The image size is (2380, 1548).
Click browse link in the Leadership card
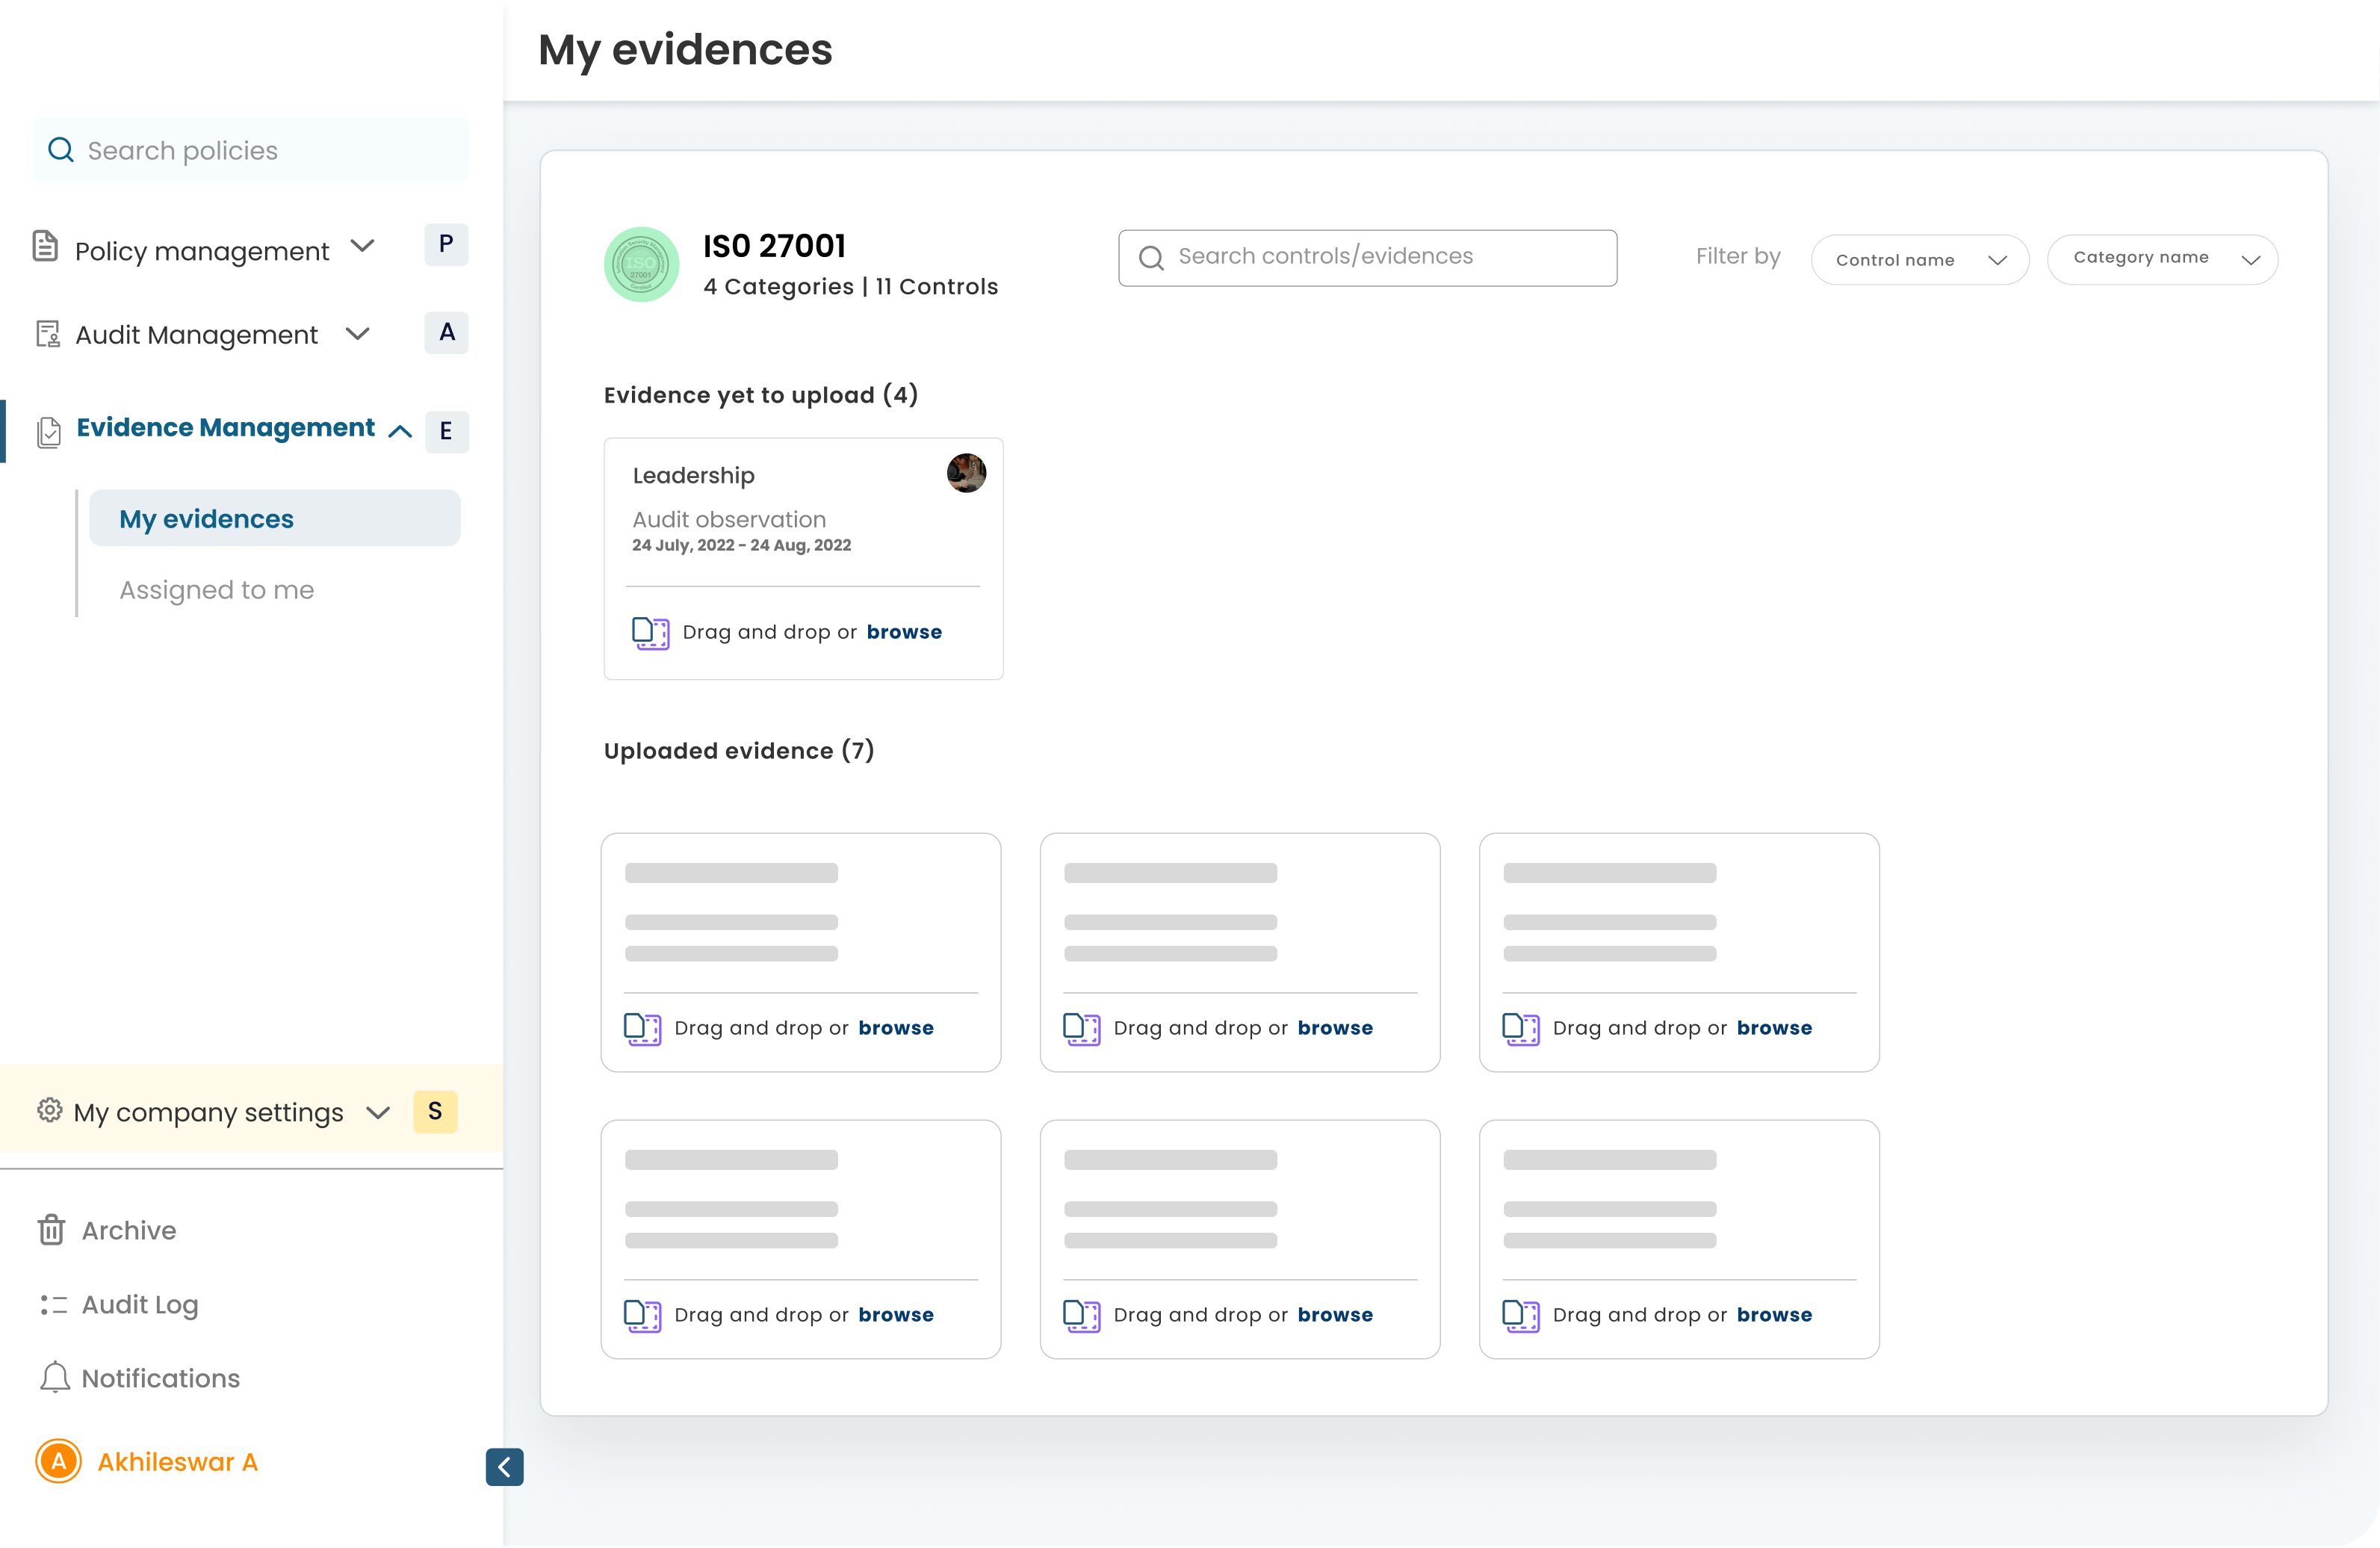coord(904,632)
